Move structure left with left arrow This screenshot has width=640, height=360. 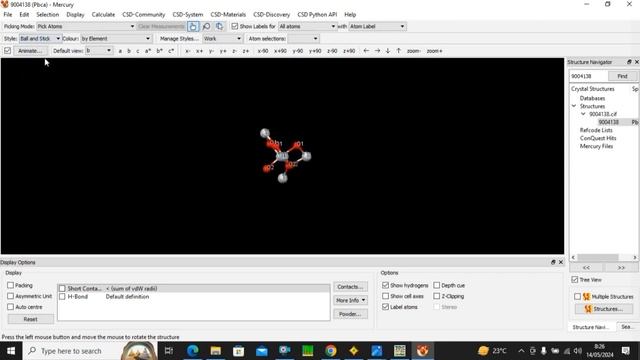click(366, 51)
